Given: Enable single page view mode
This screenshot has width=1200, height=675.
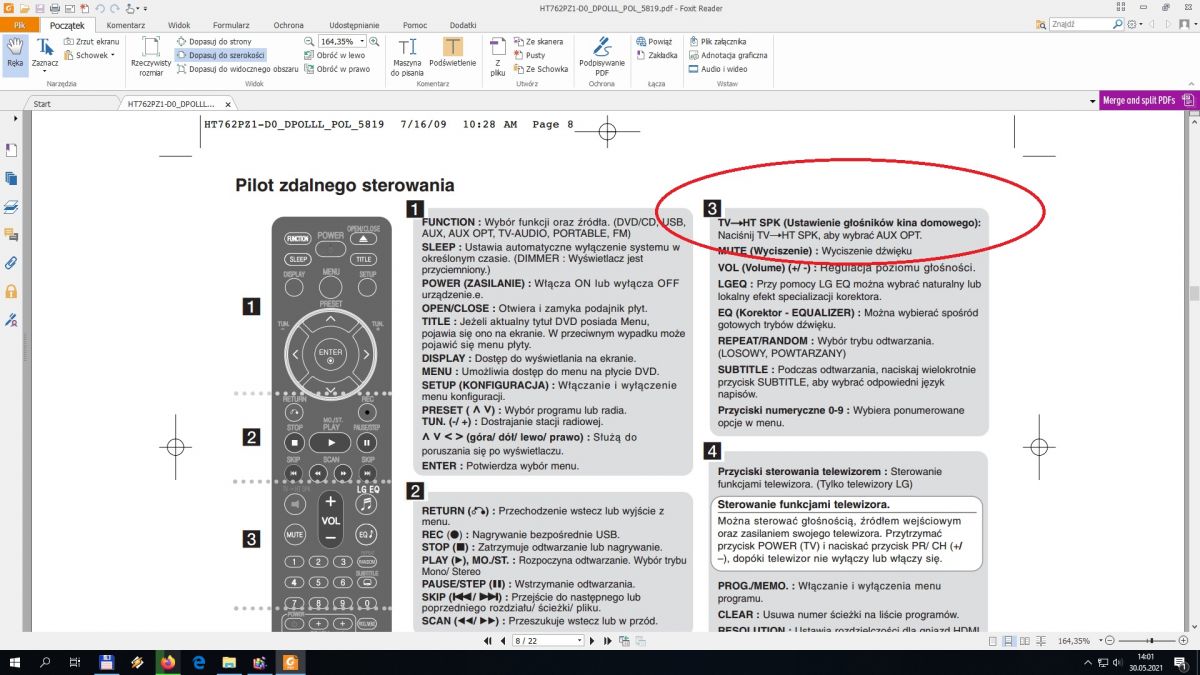Looking at the screenshot, I should coord(992,640).
